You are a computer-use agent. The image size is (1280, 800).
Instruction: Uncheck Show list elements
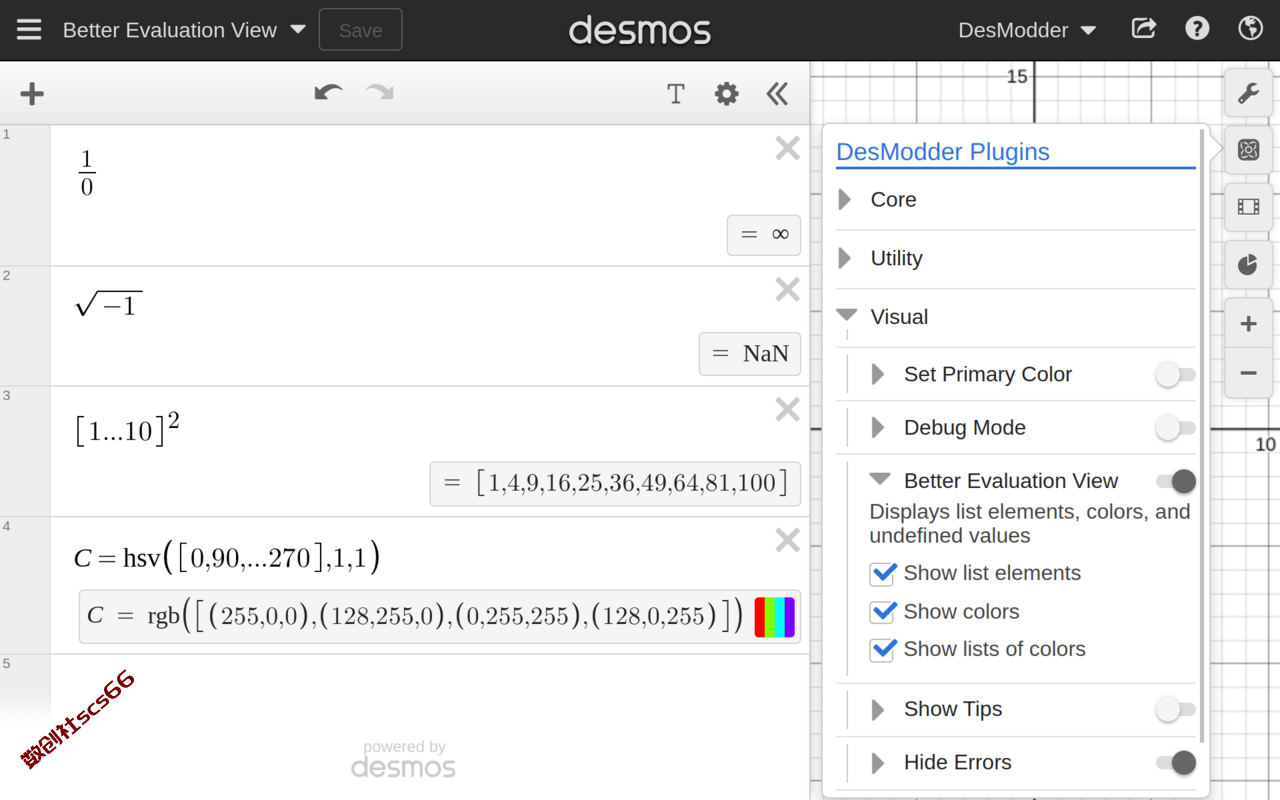[883, 574]
